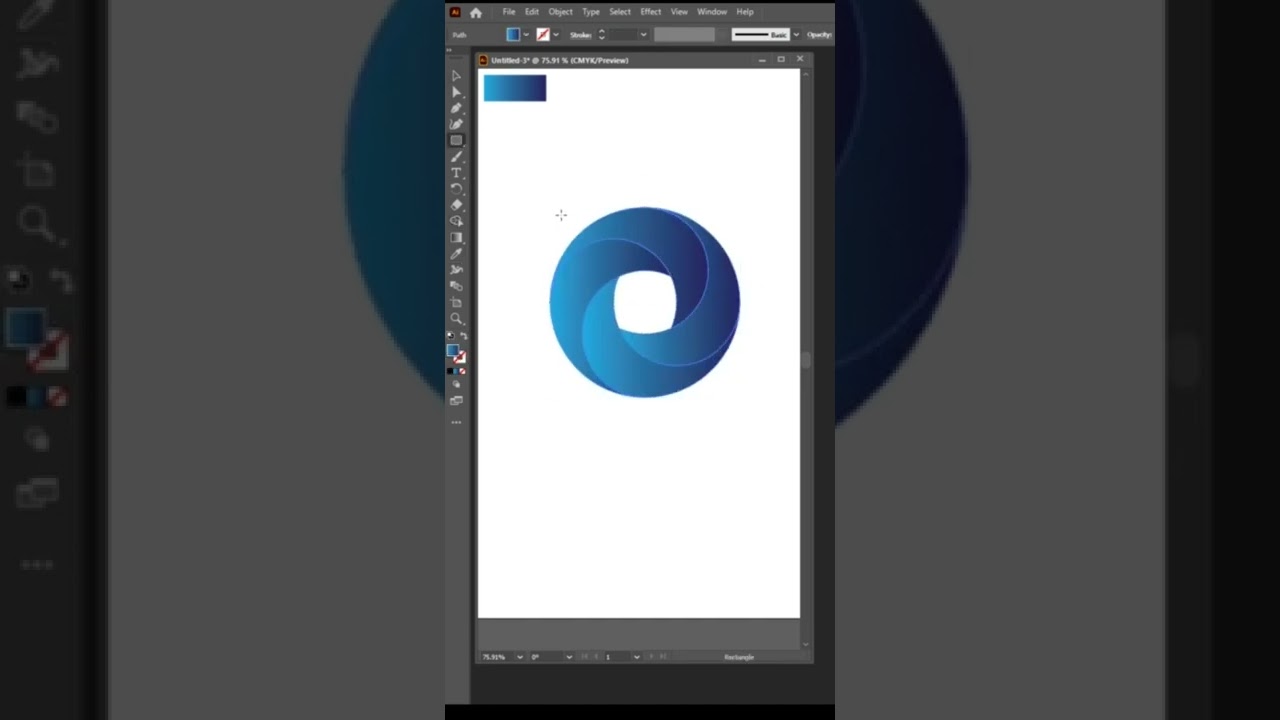The height and width of the screenshot is (720, 1280).
Task: Select the blue swirl circle artwork
Action: [x=645, y=302]
